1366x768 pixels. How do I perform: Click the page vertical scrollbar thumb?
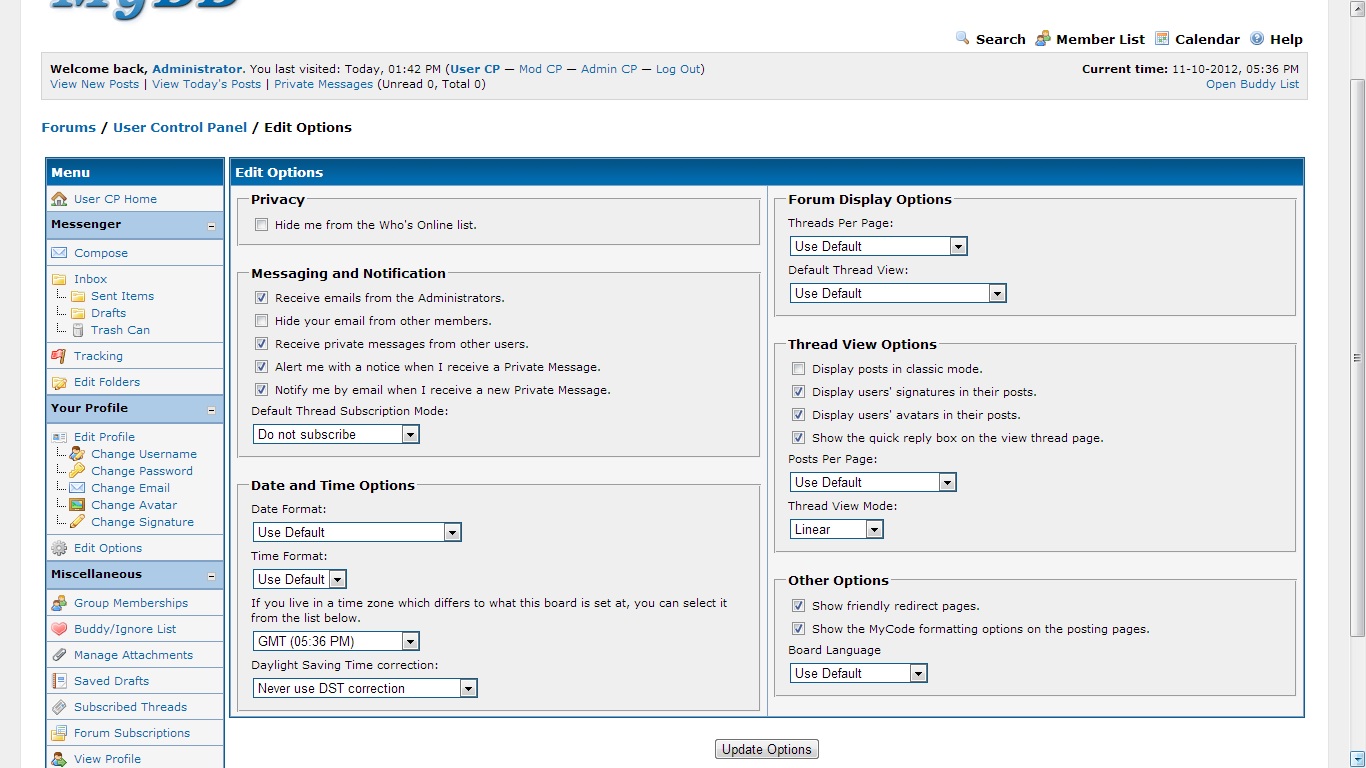click(x=1357, y=355)
